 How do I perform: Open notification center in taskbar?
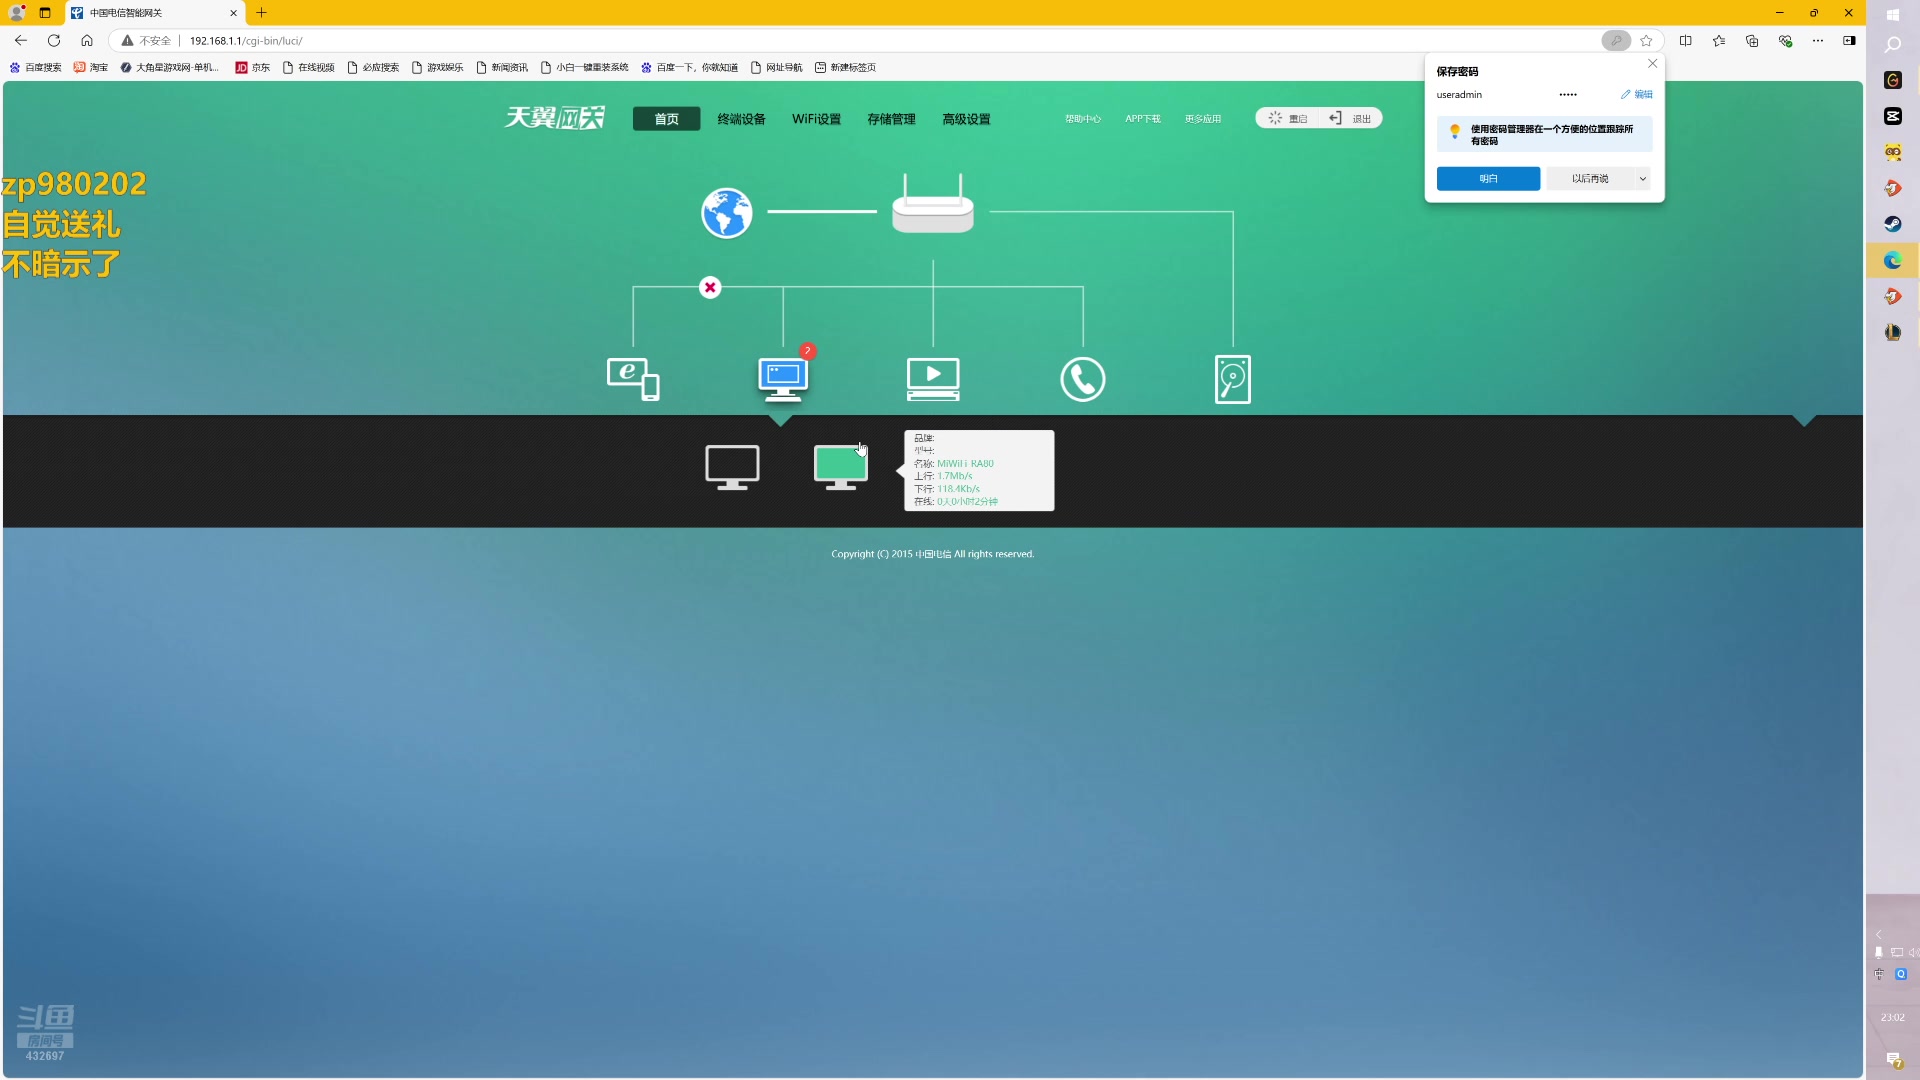pos(1893,1060)
